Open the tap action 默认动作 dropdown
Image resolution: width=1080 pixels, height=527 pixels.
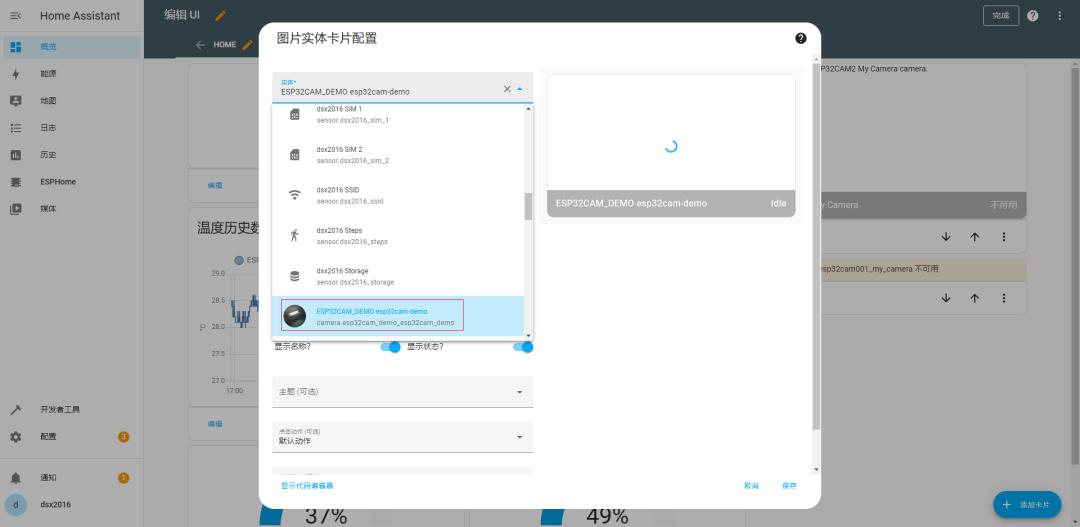402,437
